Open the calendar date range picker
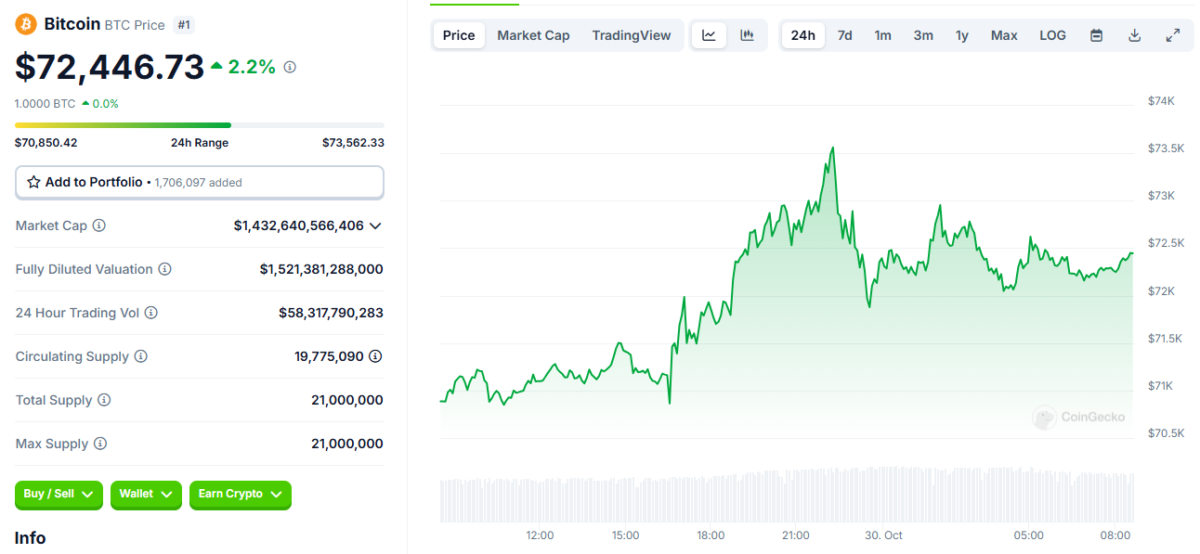Viewport: 1200px width, 554px height. coord(1096,35)
